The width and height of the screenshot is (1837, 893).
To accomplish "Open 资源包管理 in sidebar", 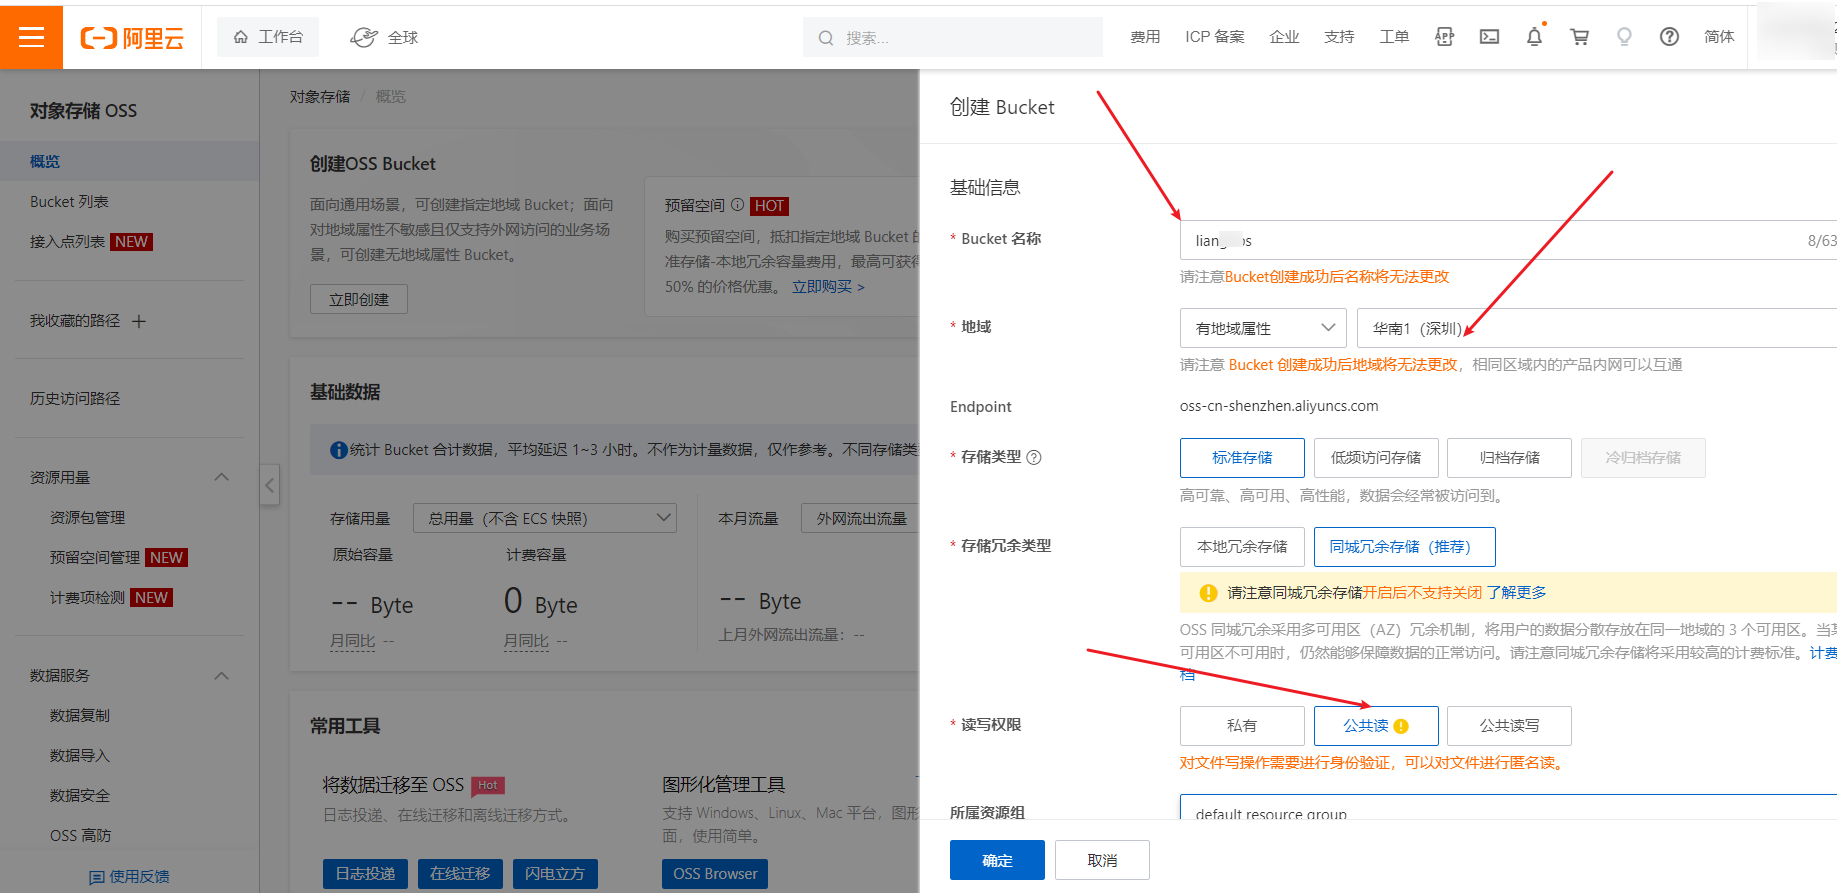I will click(x=87, y=517).
